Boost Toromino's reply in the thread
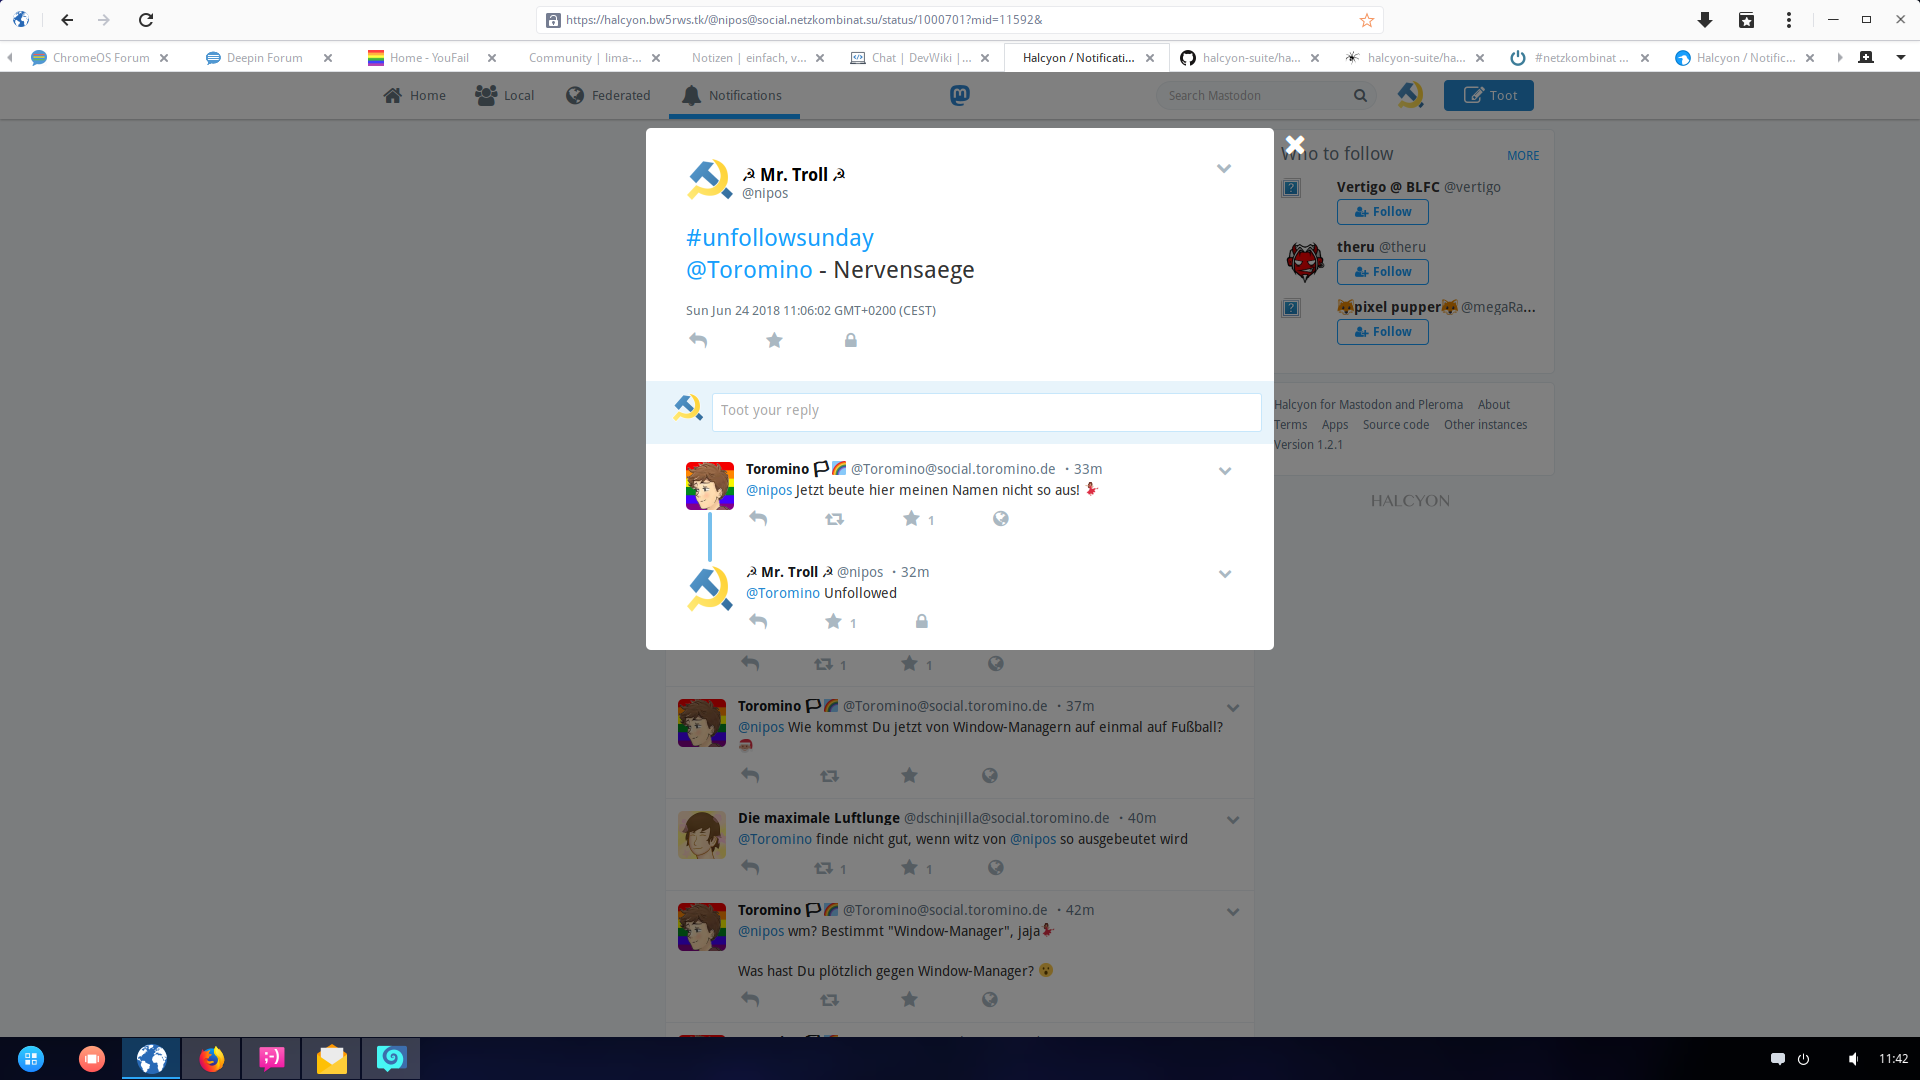The image size is (1920, 1080). pyautogui.click(x=834, y=519)
